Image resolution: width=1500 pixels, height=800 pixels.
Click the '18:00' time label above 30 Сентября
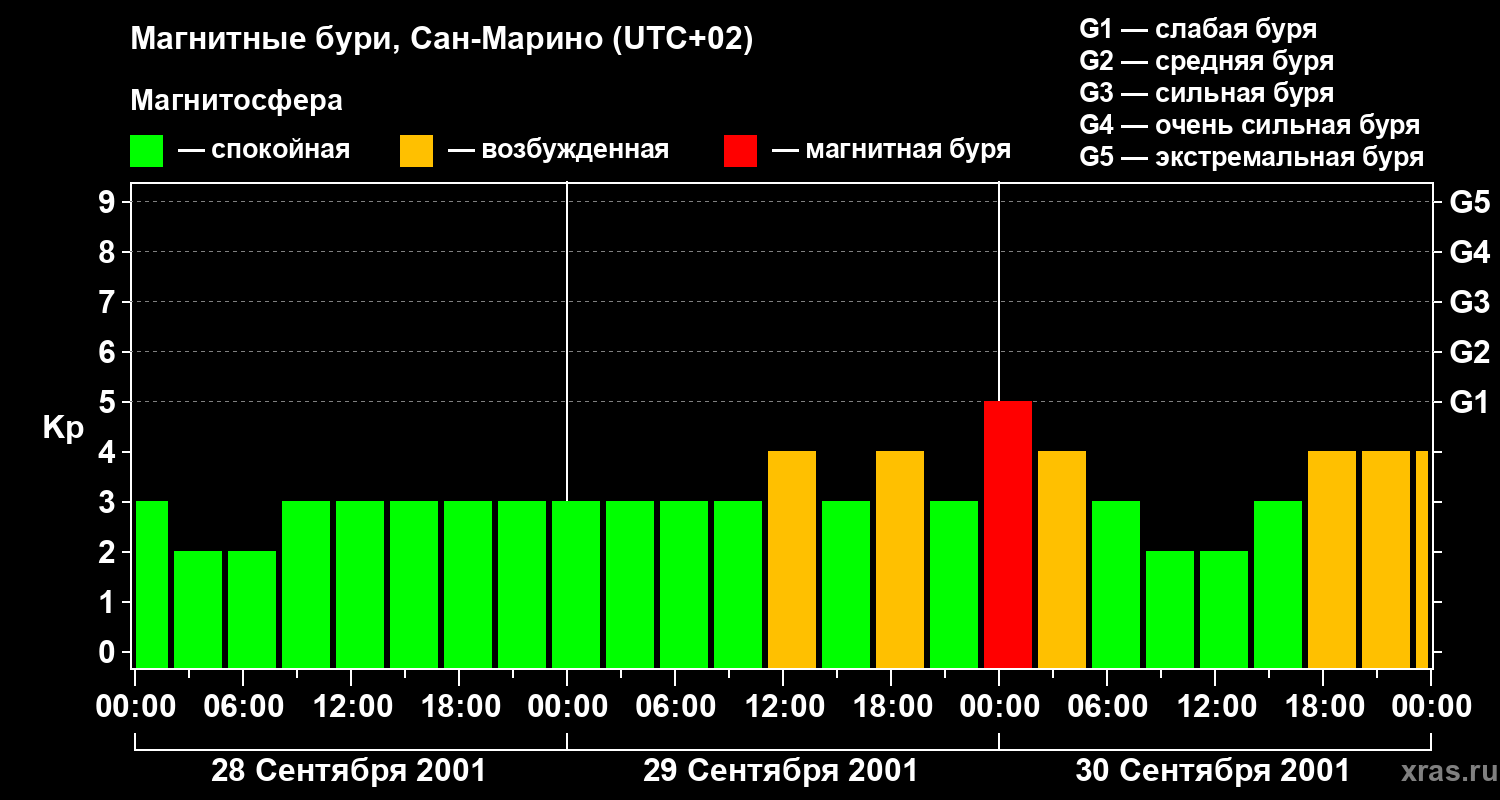click(1323, 707)
